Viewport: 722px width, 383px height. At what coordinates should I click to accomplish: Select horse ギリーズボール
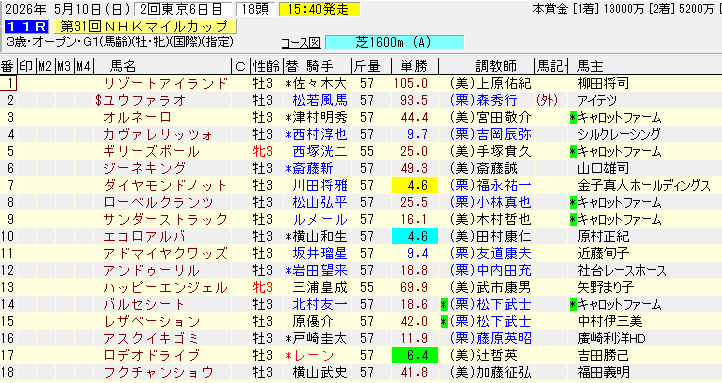pos(151,151)
